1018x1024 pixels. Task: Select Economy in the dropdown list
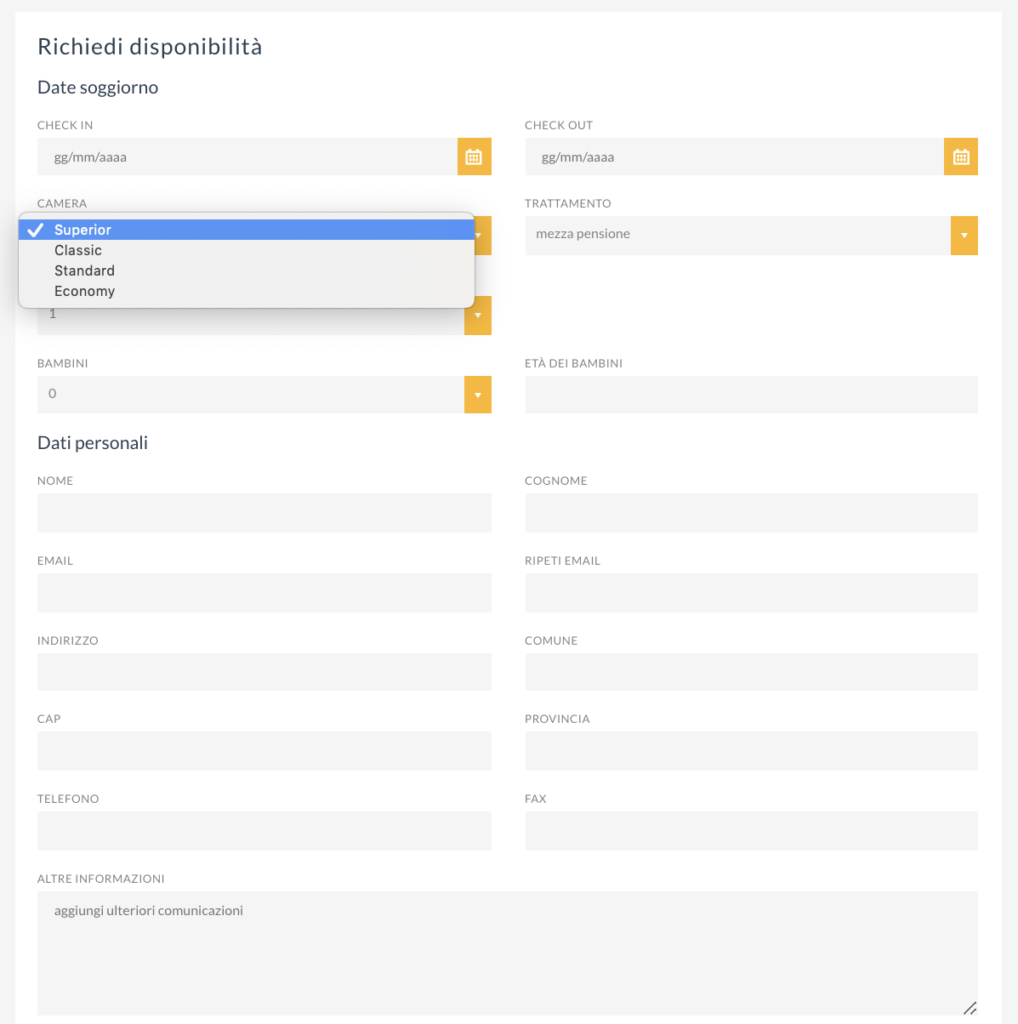[x=247, y=291]
